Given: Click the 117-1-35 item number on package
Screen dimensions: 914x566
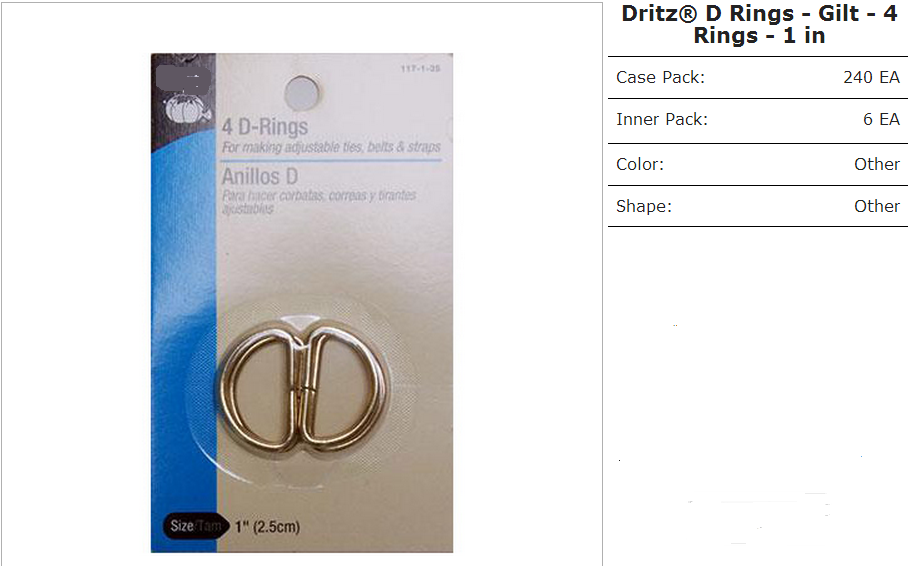Looking at the screenshot, I should (420, 69).
